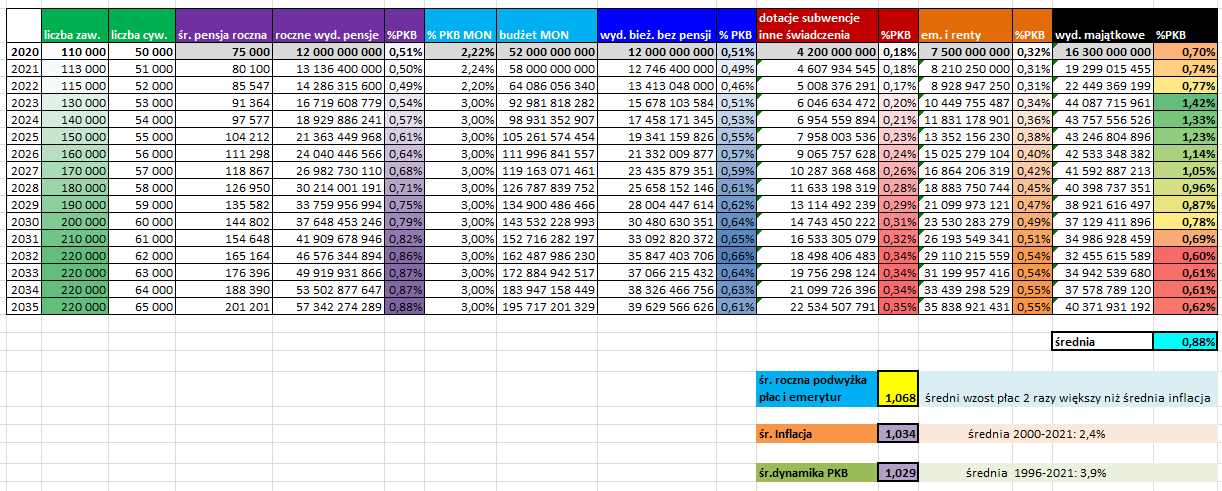1222x491 pixels.
Task: Click the cell containing 195 717 201 329
Action: [545, 306]
